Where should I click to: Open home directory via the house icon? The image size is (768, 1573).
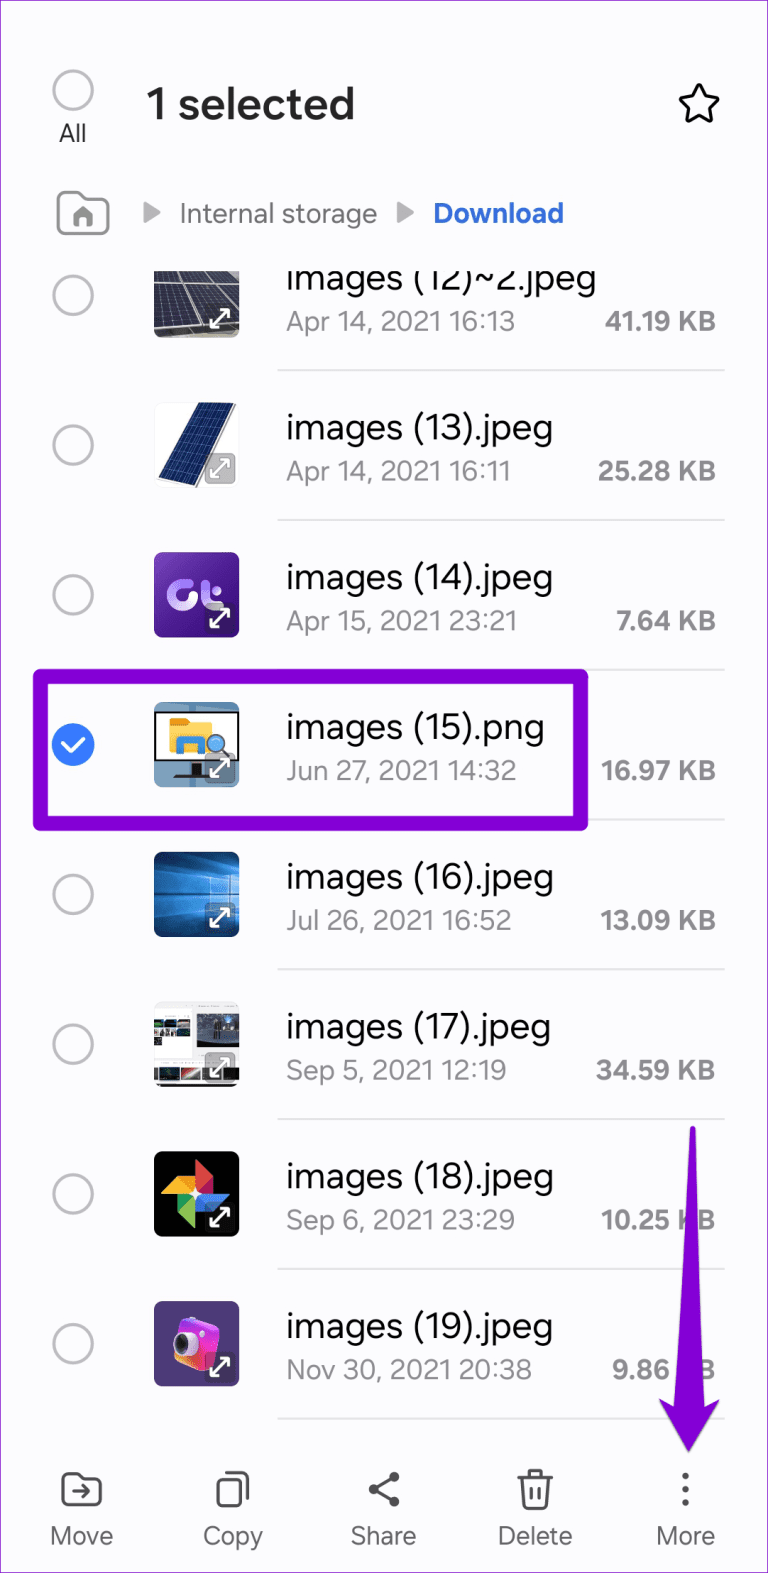point(82,212)
